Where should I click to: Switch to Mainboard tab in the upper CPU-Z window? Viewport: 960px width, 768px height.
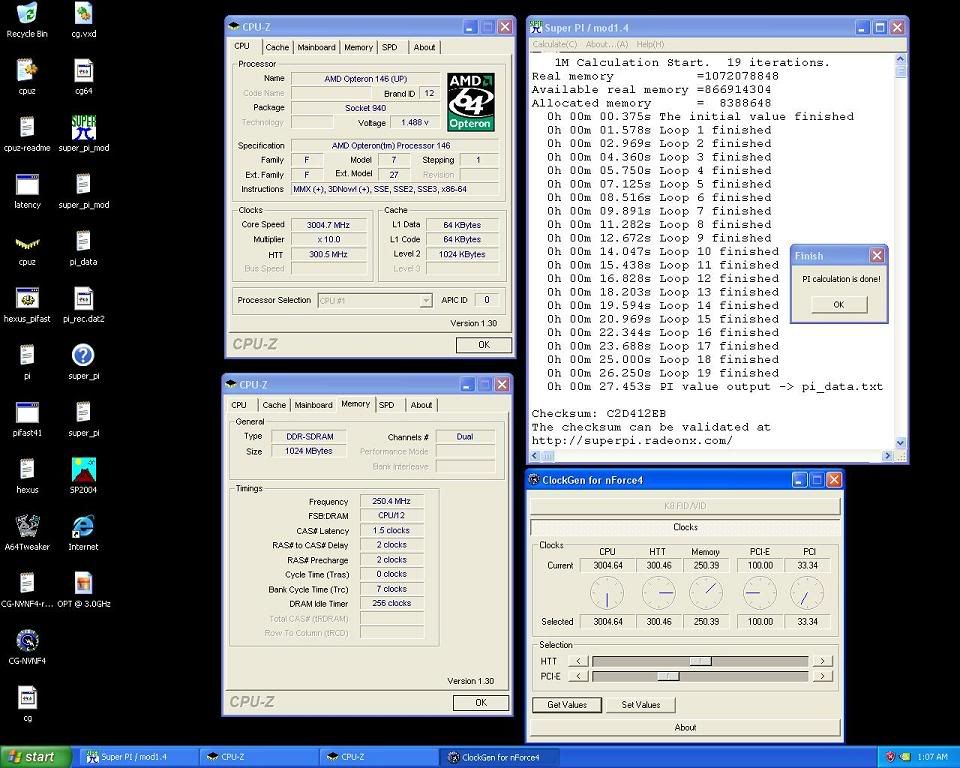coord(316,47)
